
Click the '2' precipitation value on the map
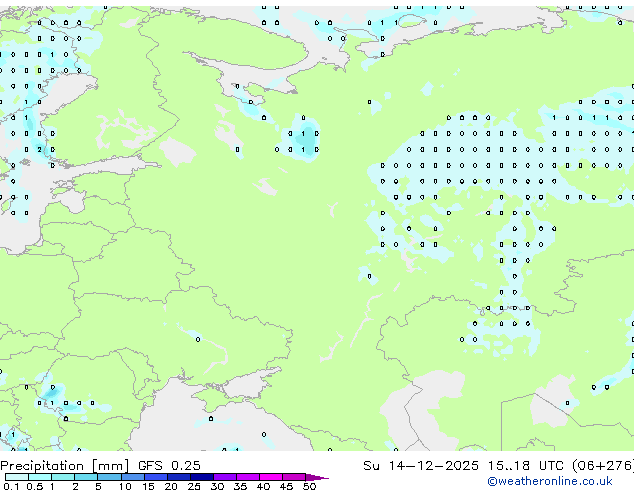pyautogui.click(x=39, y=150)
